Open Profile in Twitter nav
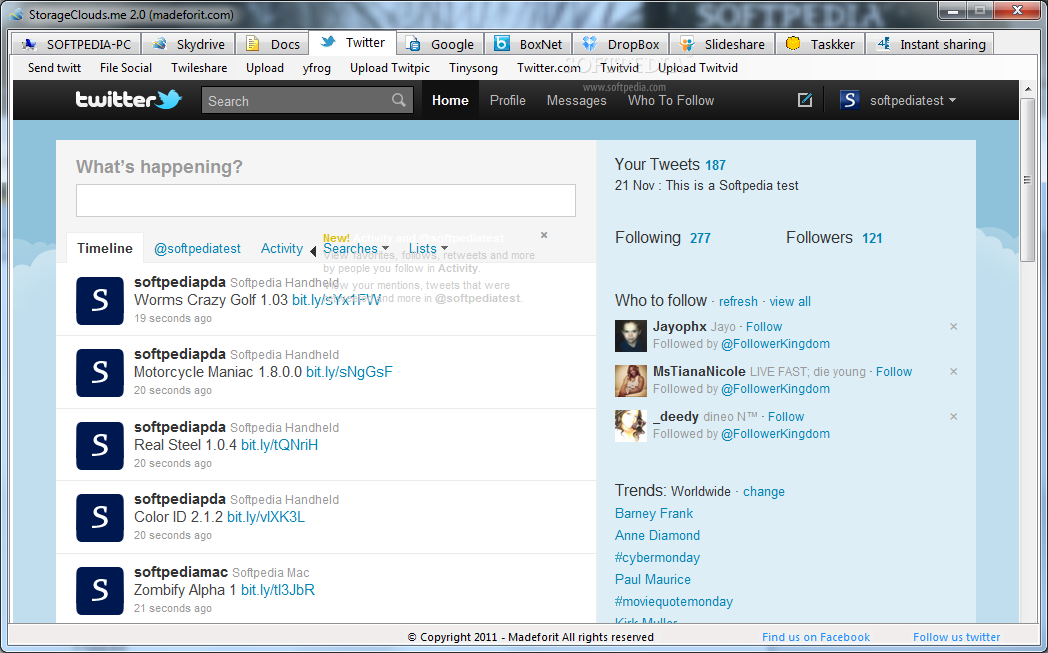The image size is (1048, 653). [507, 100]
